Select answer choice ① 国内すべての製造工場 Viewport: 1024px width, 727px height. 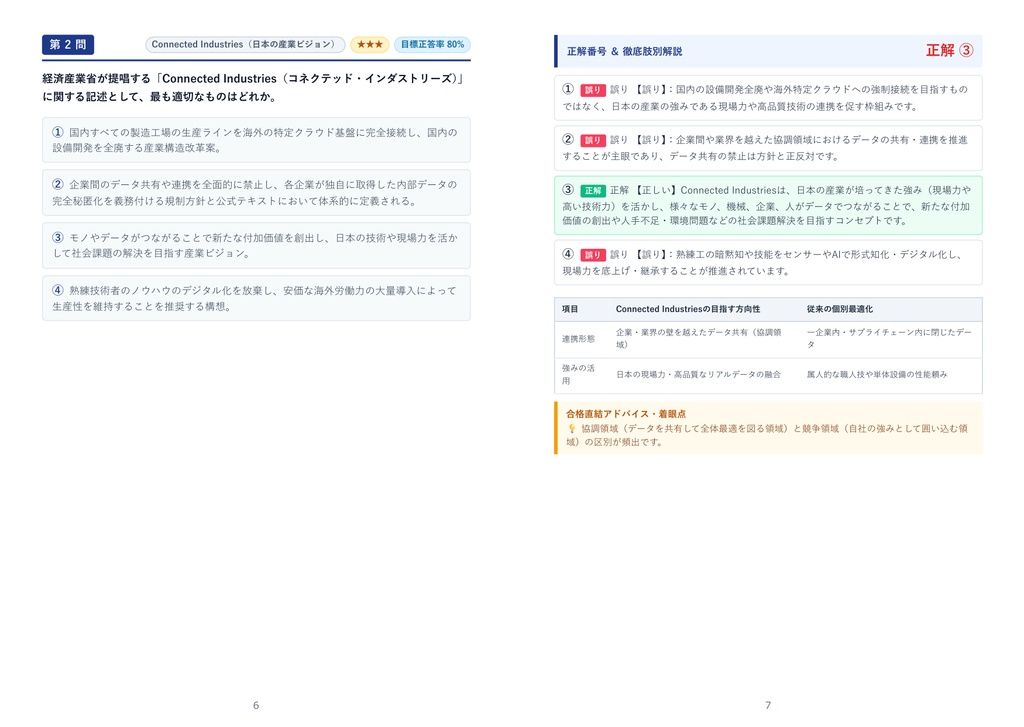click(256, 140)
